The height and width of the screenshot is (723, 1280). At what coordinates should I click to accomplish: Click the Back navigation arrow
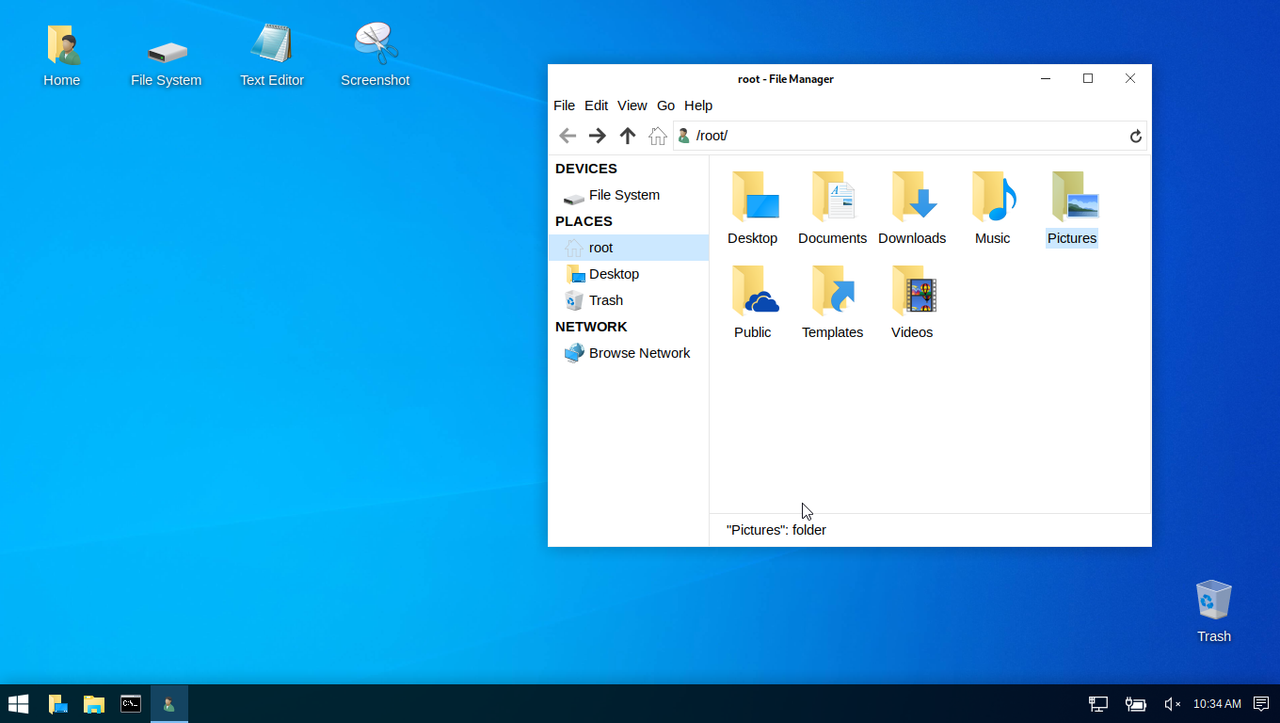click(x=567, y=135)
